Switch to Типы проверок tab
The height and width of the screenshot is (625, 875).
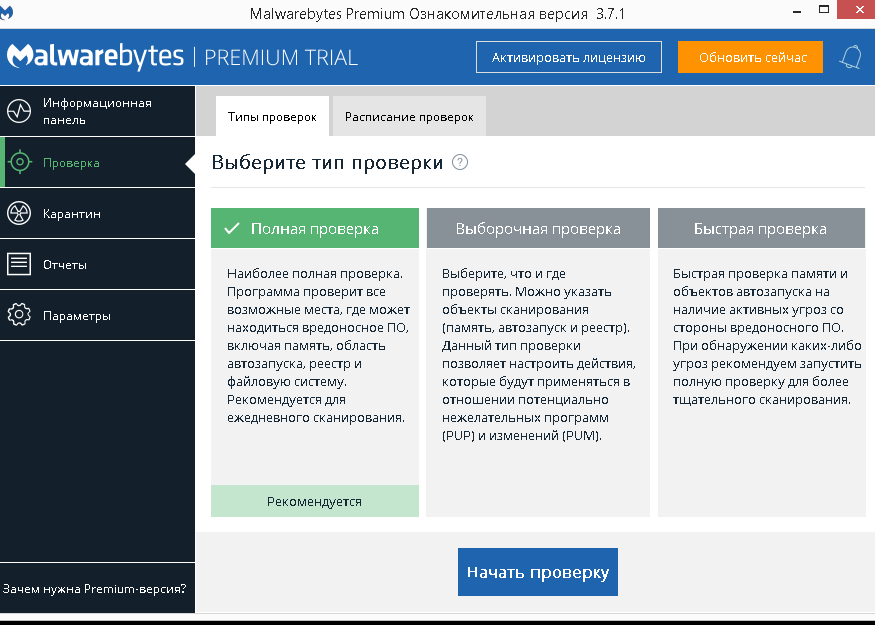coord(272,117)
